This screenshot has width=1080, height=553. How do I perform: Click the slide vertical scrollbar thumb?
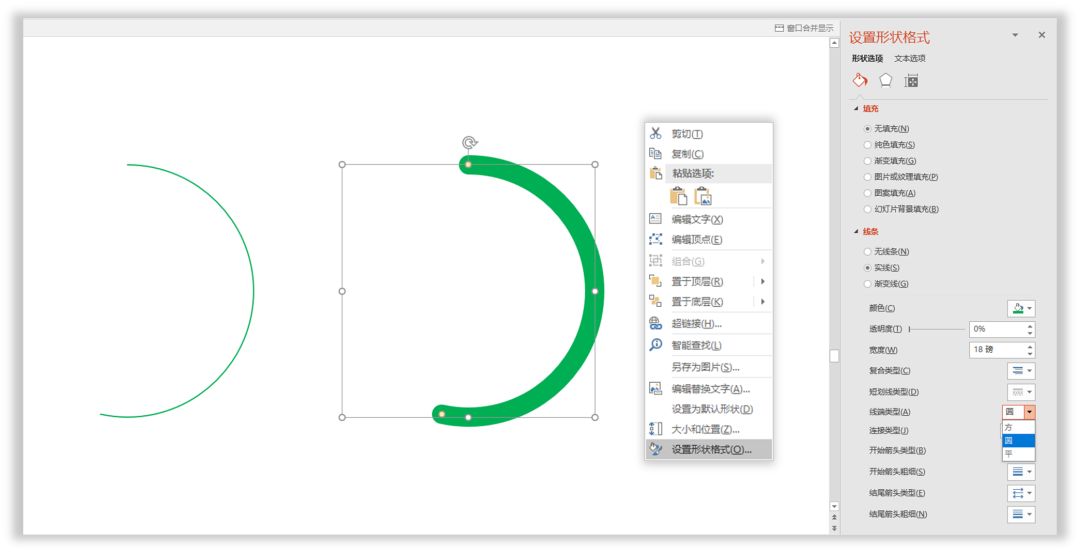834,355
